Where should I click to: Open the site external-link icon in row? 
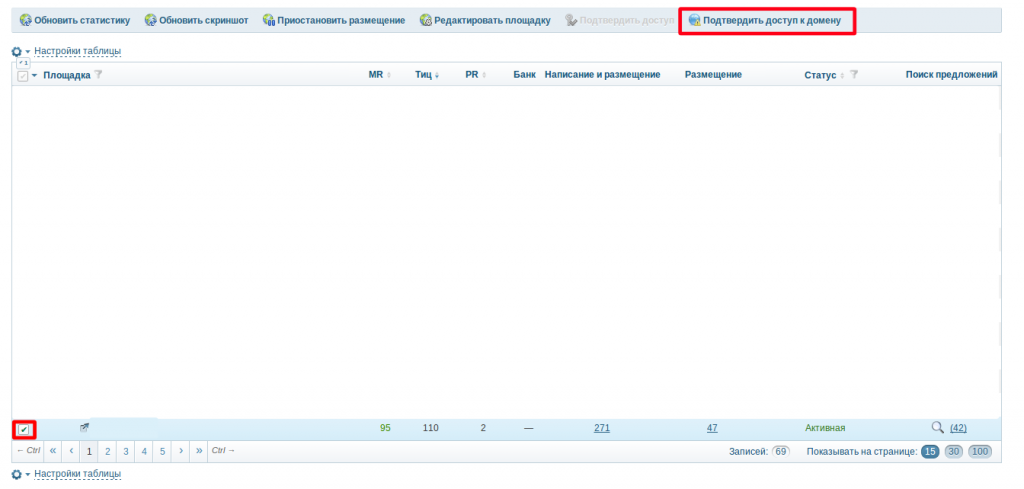pos(84,428)
